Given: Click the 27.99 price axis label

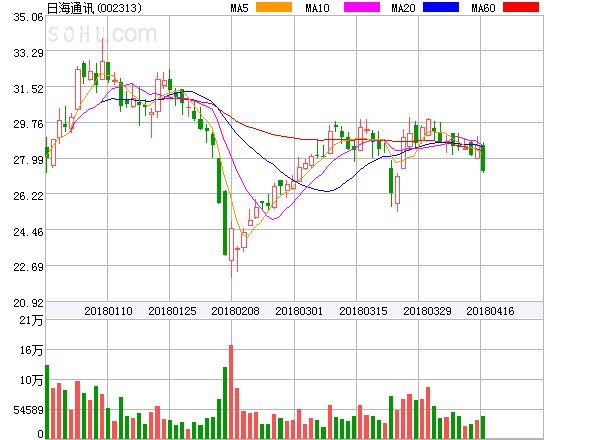Looking at the screenshot, I should point(29,160).
